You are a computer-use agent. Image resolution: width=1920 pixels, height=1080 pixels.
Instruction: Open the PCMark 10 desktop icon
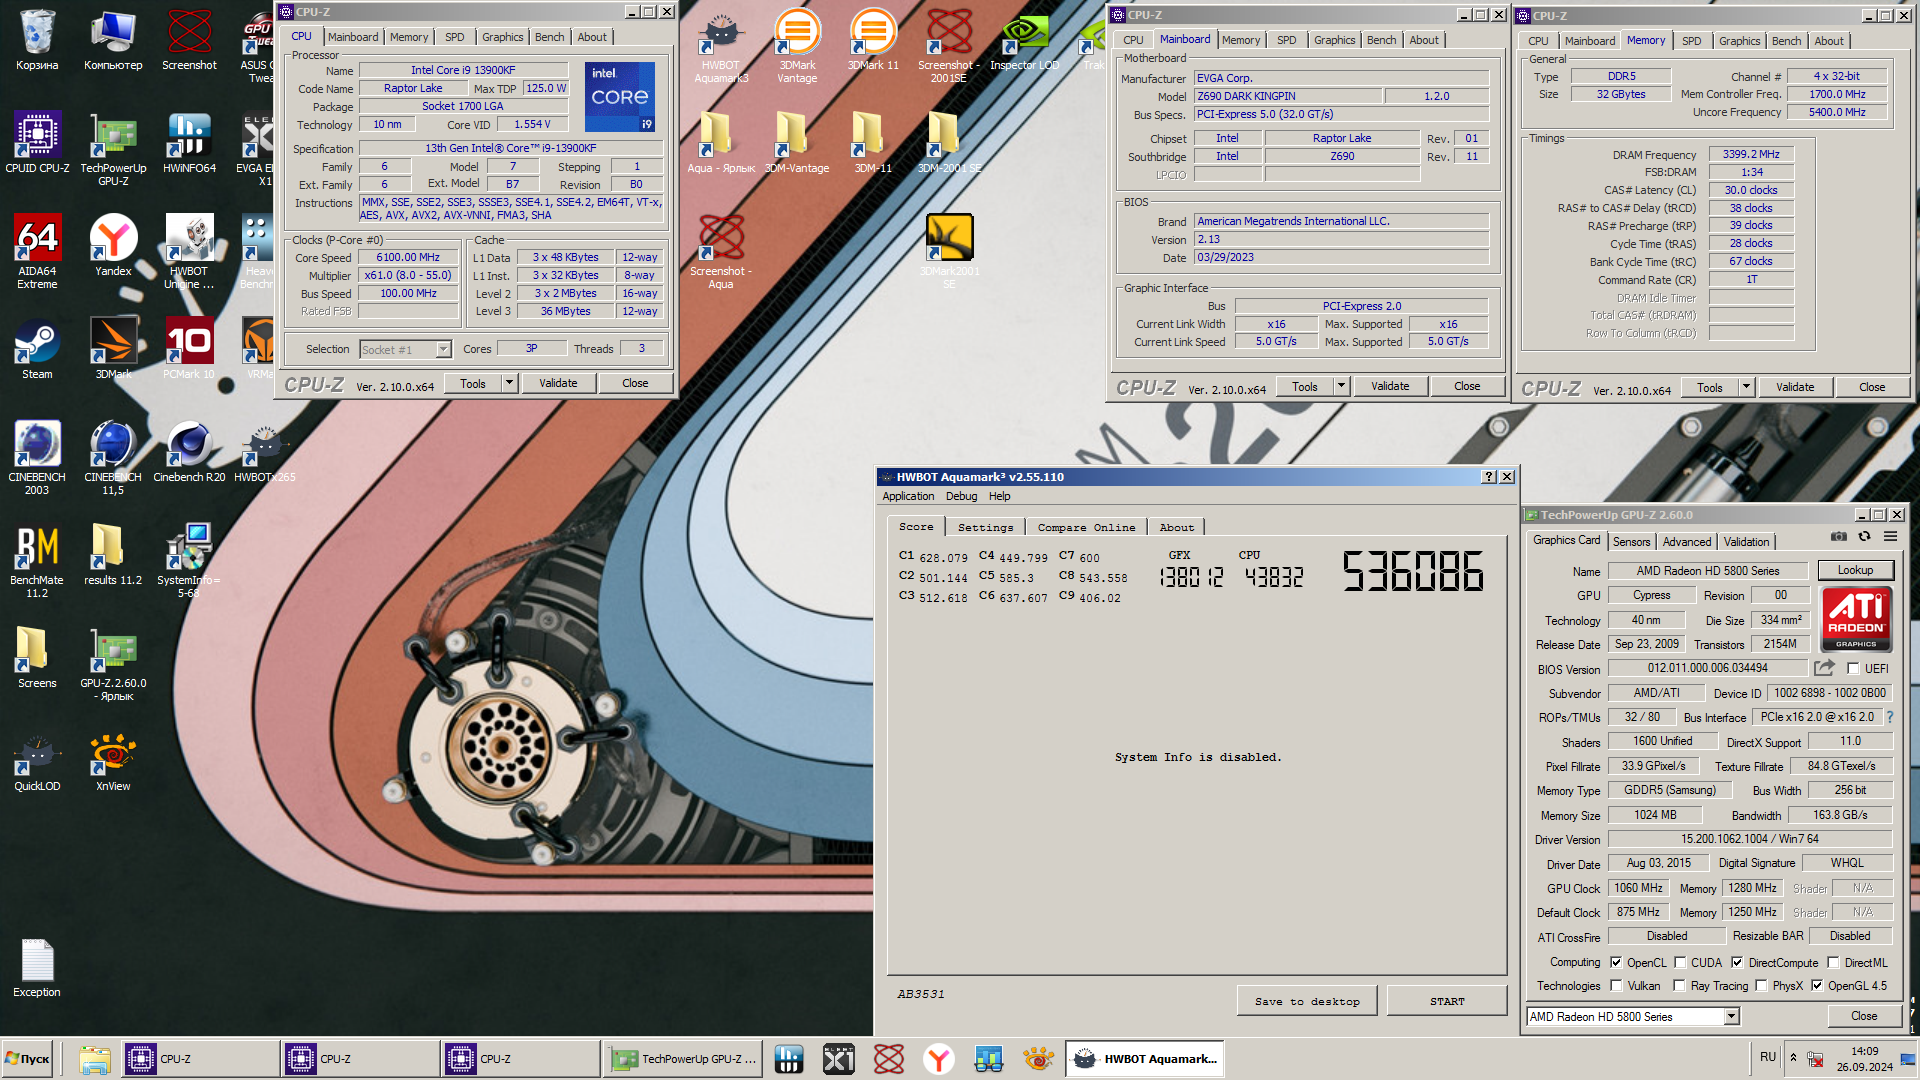(x=189, y=349)
